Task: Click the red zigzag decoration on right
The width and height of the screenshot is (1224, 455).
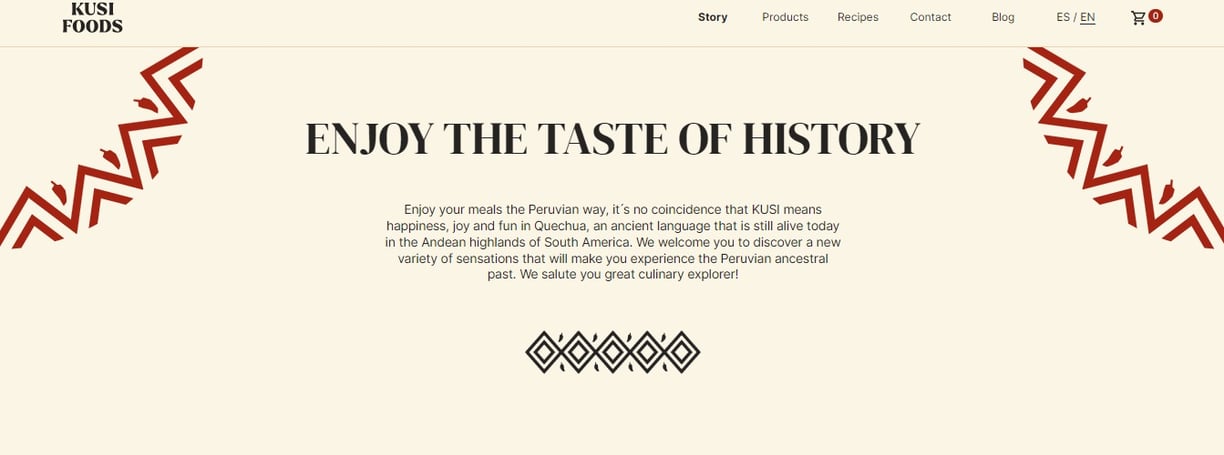Action: coord(1124,148)
